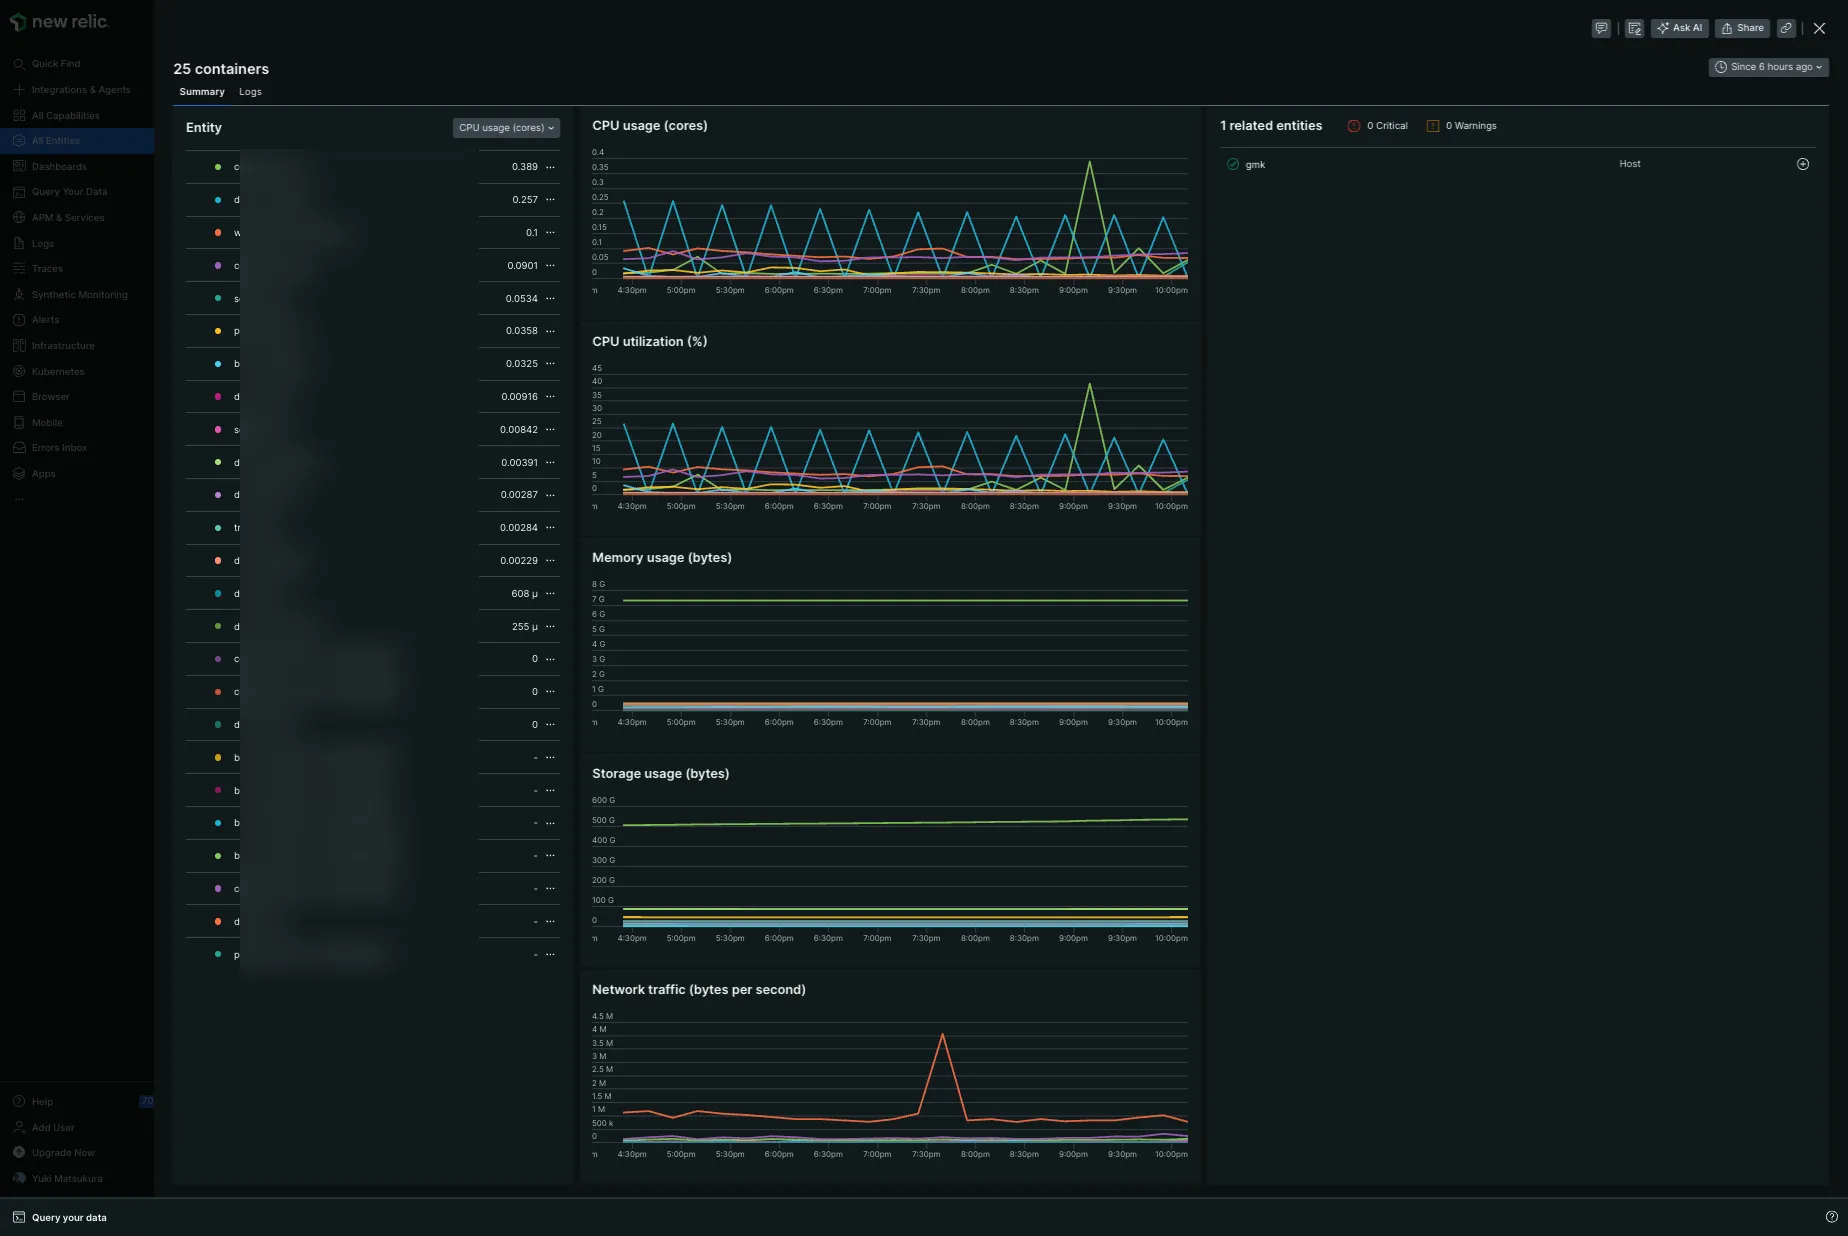Click the 0 Warnings status filter
1848x1236 pixels.
tap(1462, 126)
